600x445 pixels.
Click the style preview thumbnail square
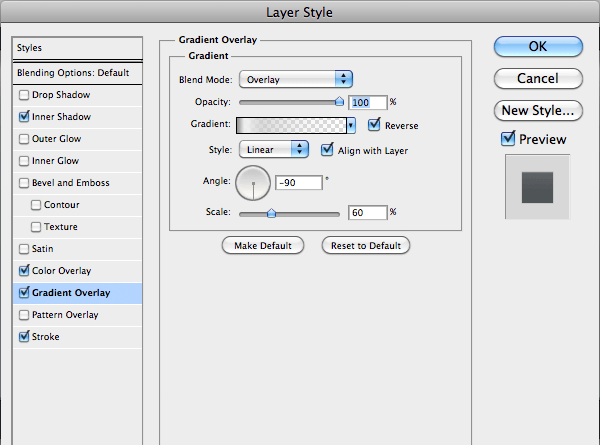(x=537, y=187)
